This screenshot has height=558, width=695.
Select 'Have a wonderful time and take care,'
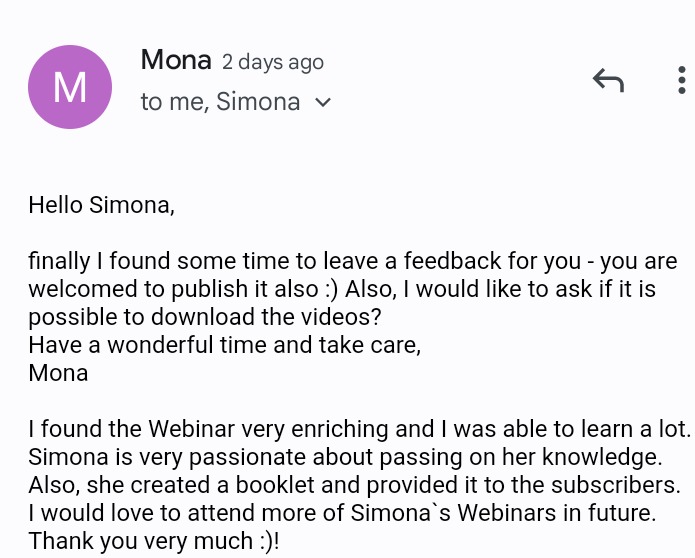[225, 345]
